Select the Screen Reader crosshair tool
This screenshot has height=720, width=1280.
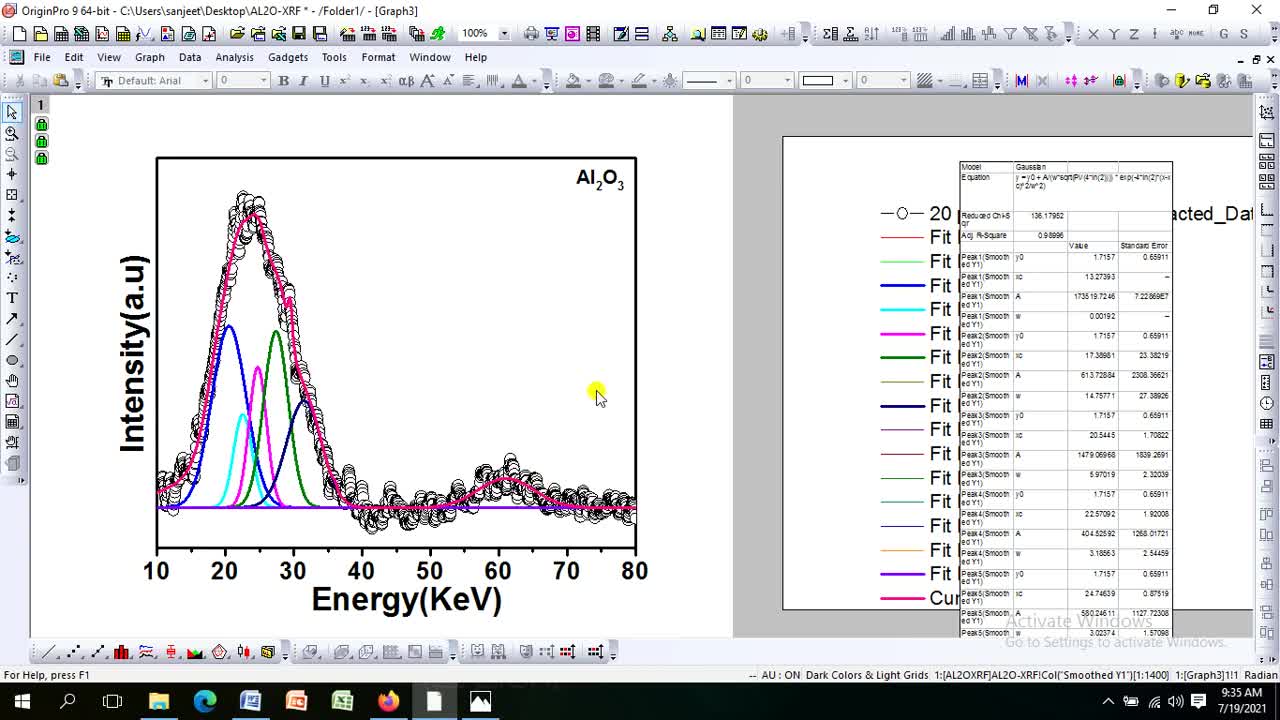[x=12, y=174]
